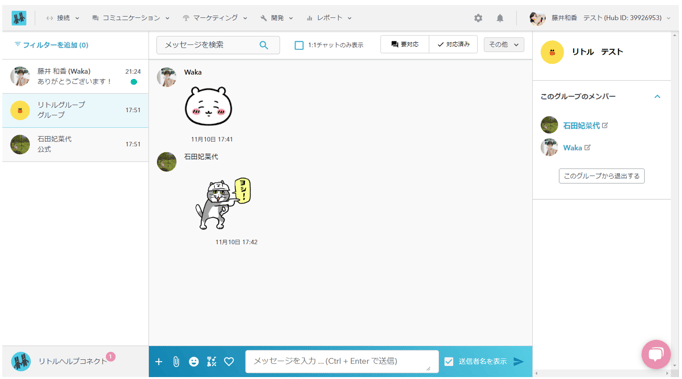682x379 pixels.
Task: Enable 1:1チャットのみ表示 checkbox
Action: (299, 45)
